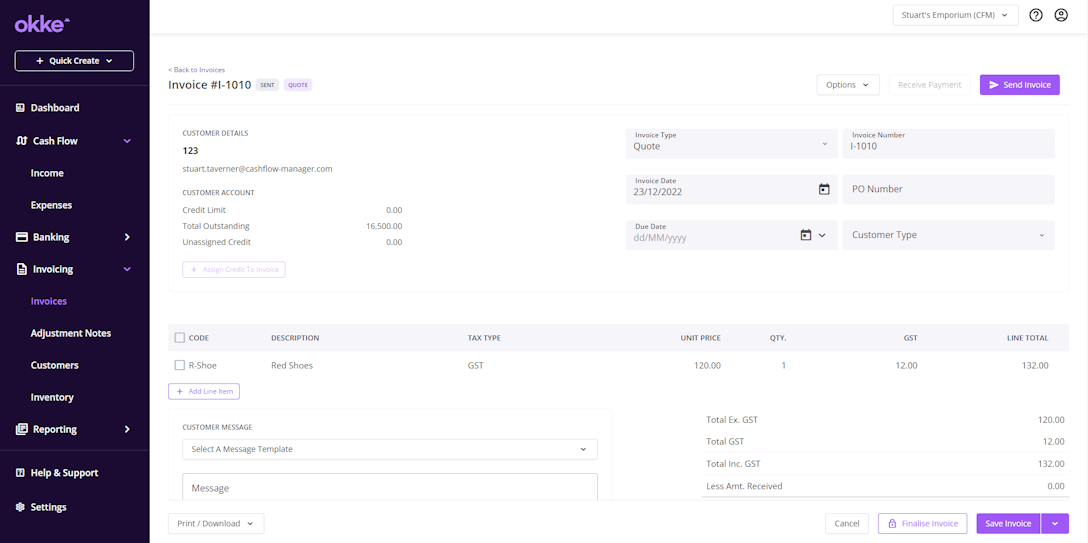Click the PO Number input field
The width and height of the screenshot is (1088, 543).
click(948, 189)
